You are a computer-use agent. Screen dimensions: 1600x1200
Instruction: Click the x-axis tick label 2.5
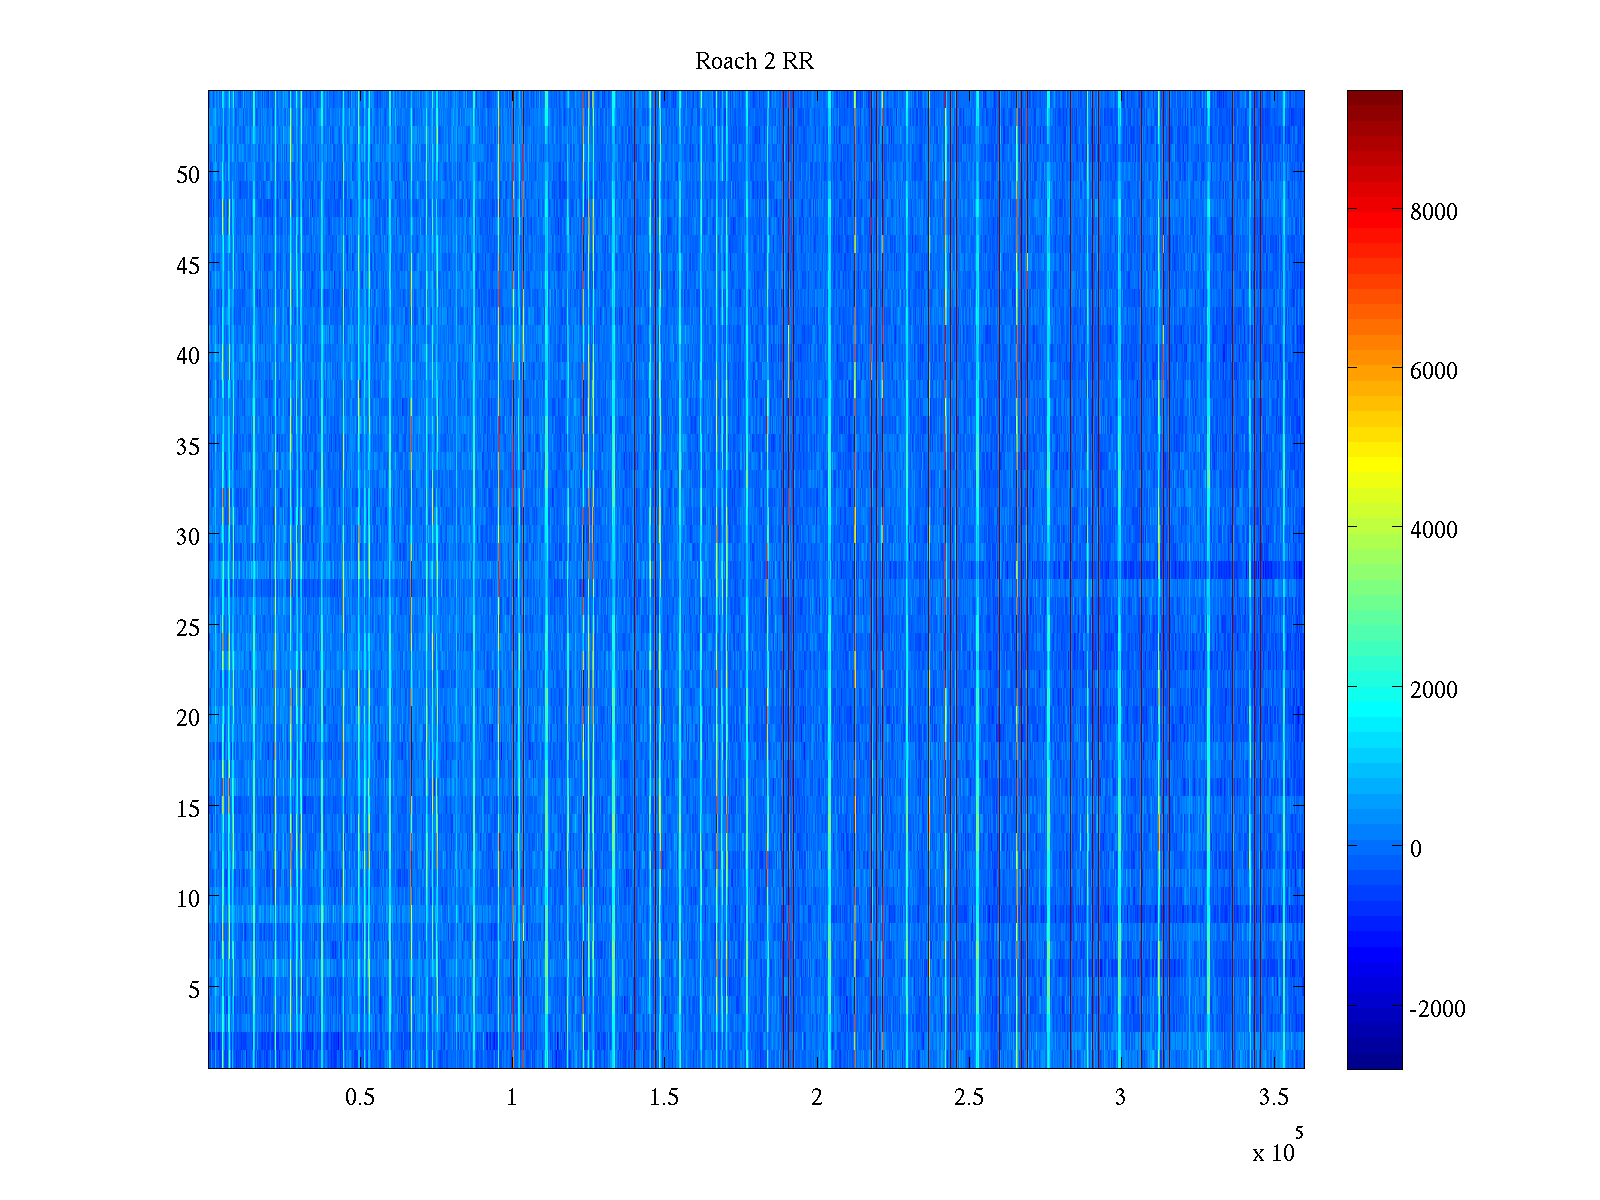[x=968, y=1098]
